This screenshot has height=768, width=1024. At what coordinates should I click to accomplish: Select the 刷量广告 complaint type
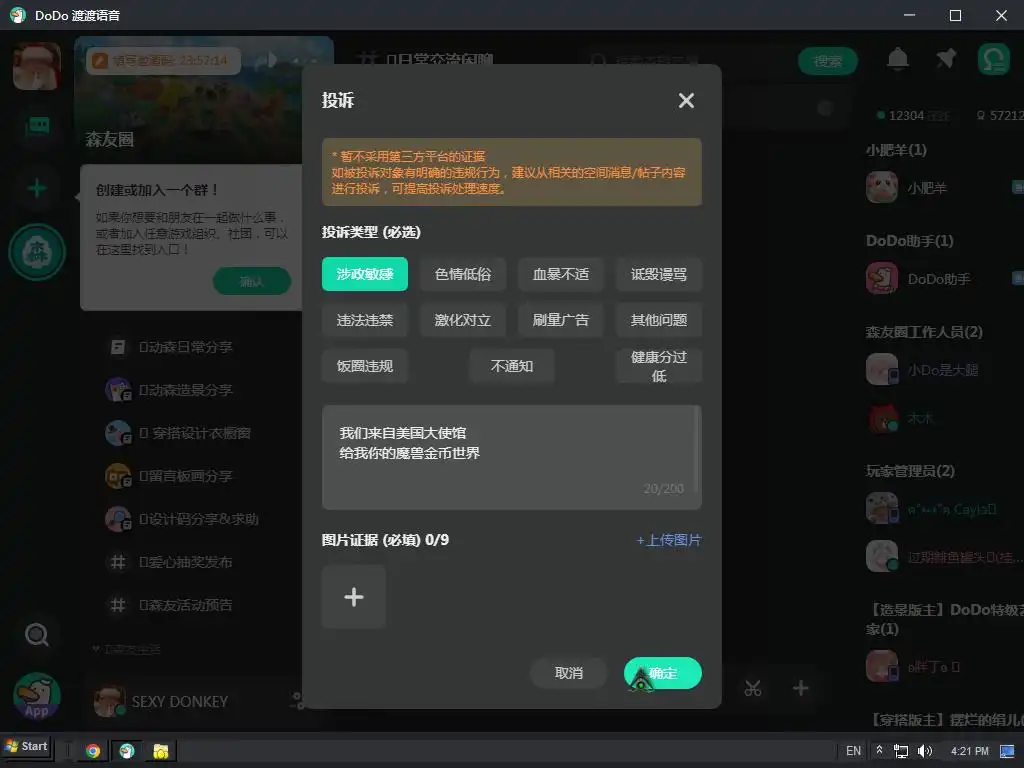click(x=560, y=320)
